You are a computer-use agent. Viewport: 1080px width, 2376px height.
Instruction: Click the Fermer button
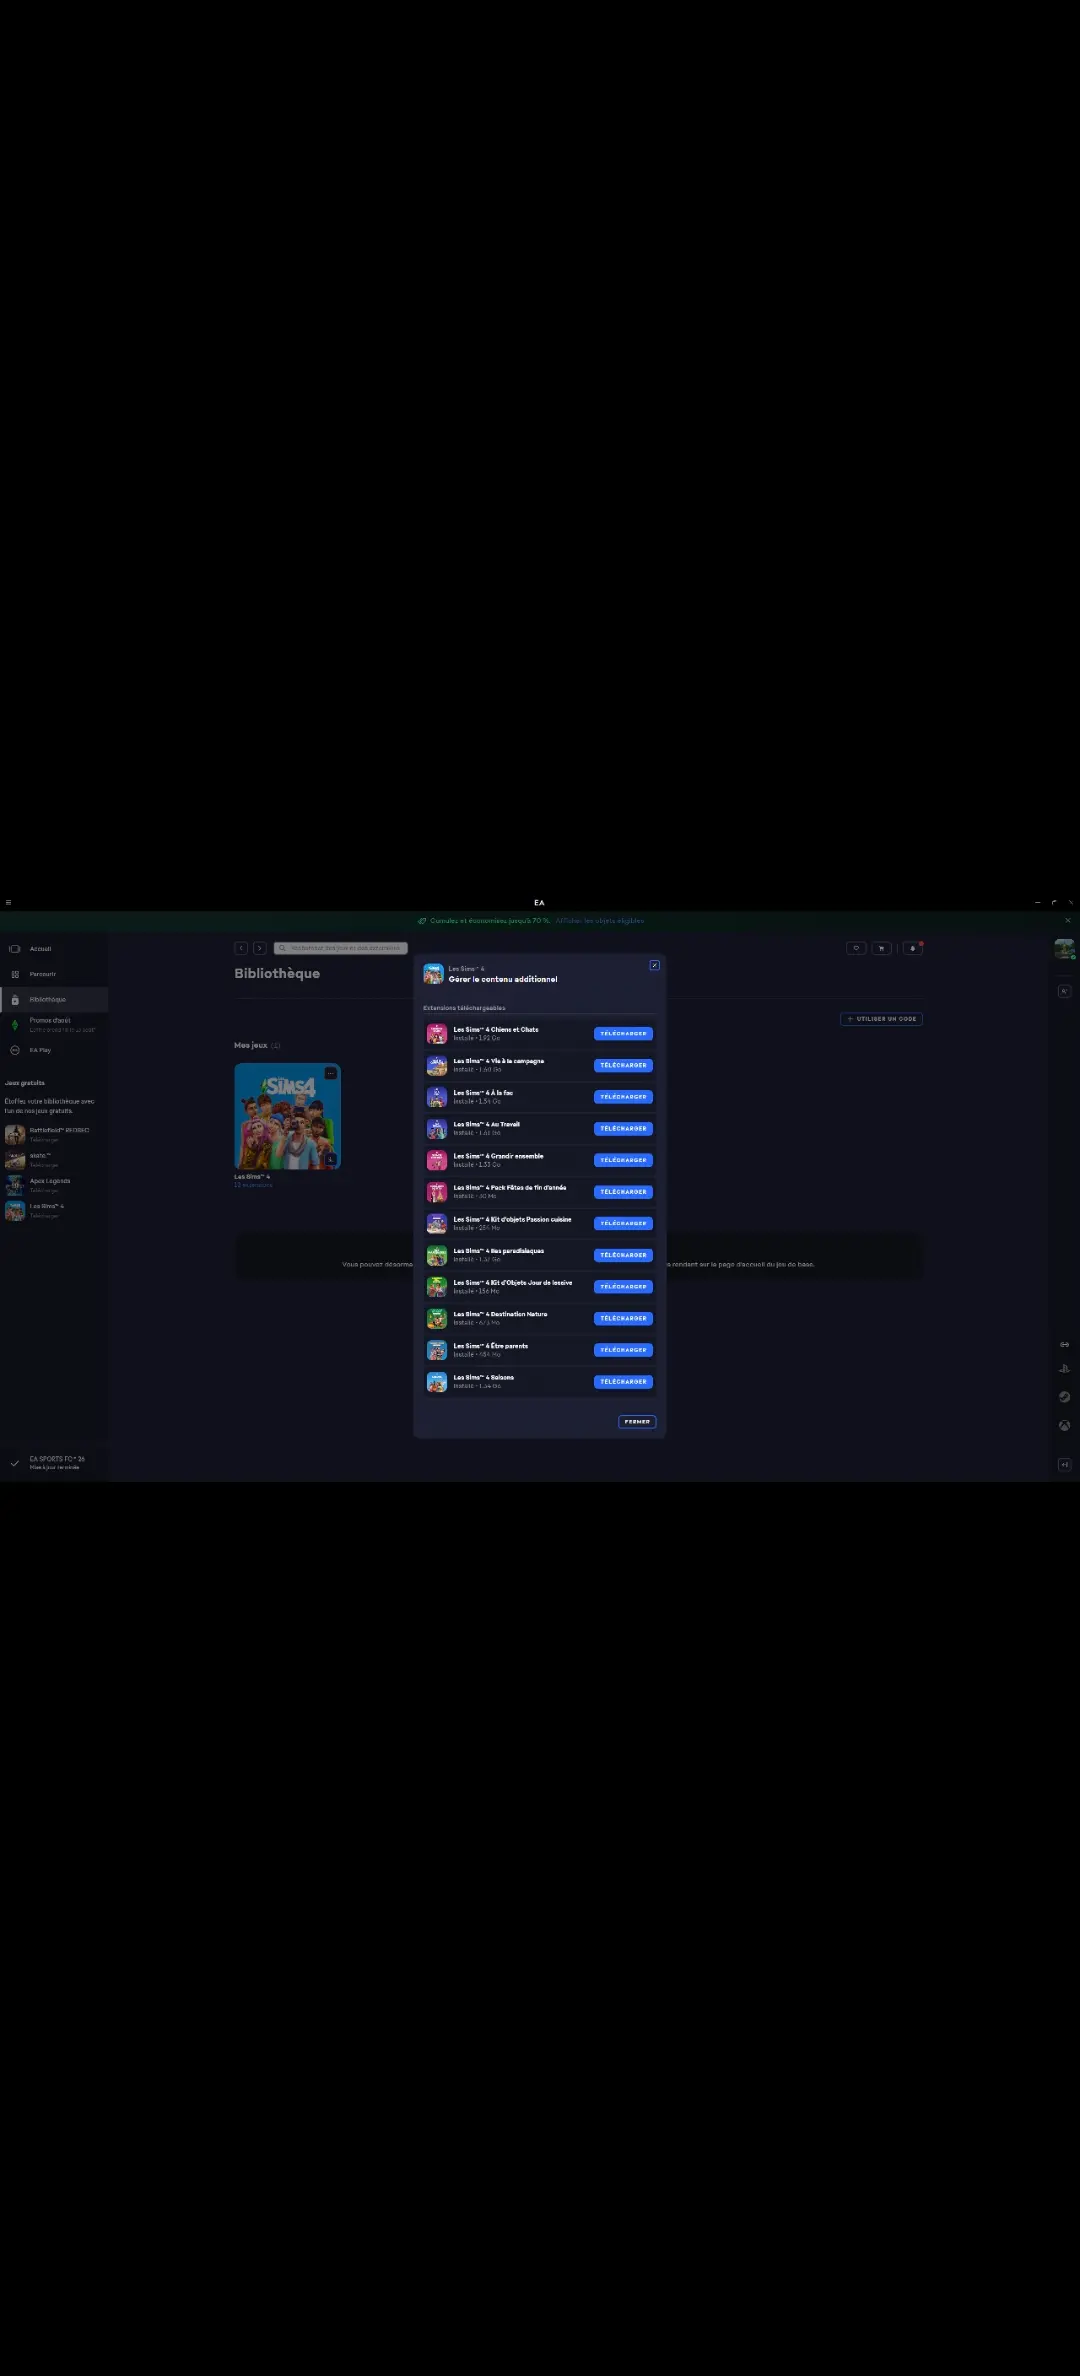click(637, 1421)
